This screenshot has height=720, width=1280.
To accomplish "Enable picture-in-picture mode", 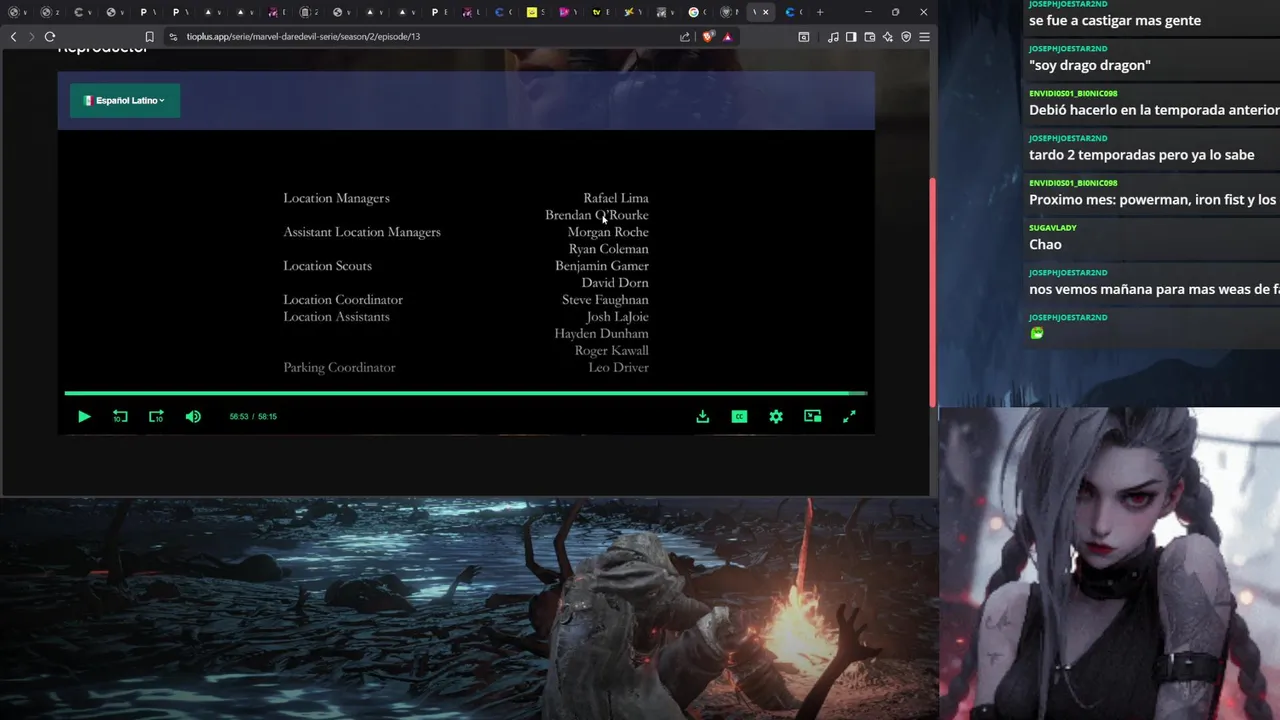I will [x=812, y=416].
